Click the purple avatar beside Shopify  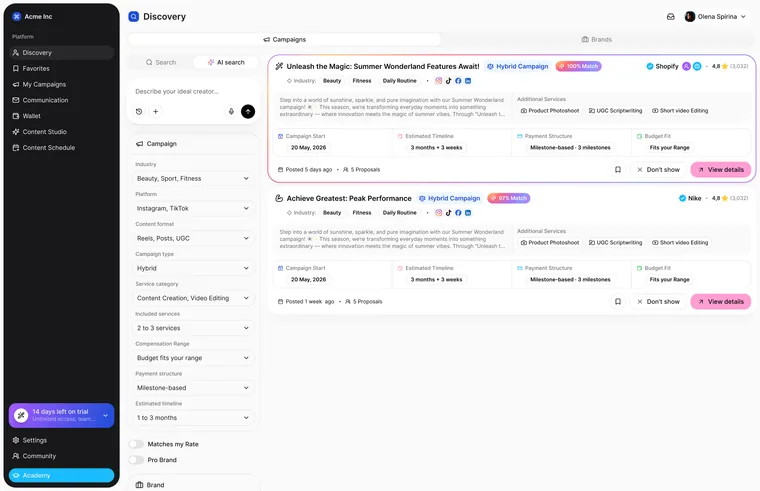tap(686, 66)
